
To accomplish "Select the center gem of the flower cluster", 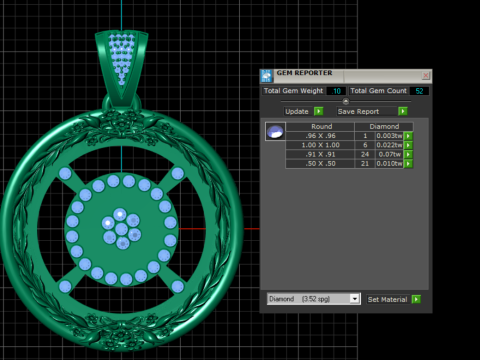I will (121, 229).
